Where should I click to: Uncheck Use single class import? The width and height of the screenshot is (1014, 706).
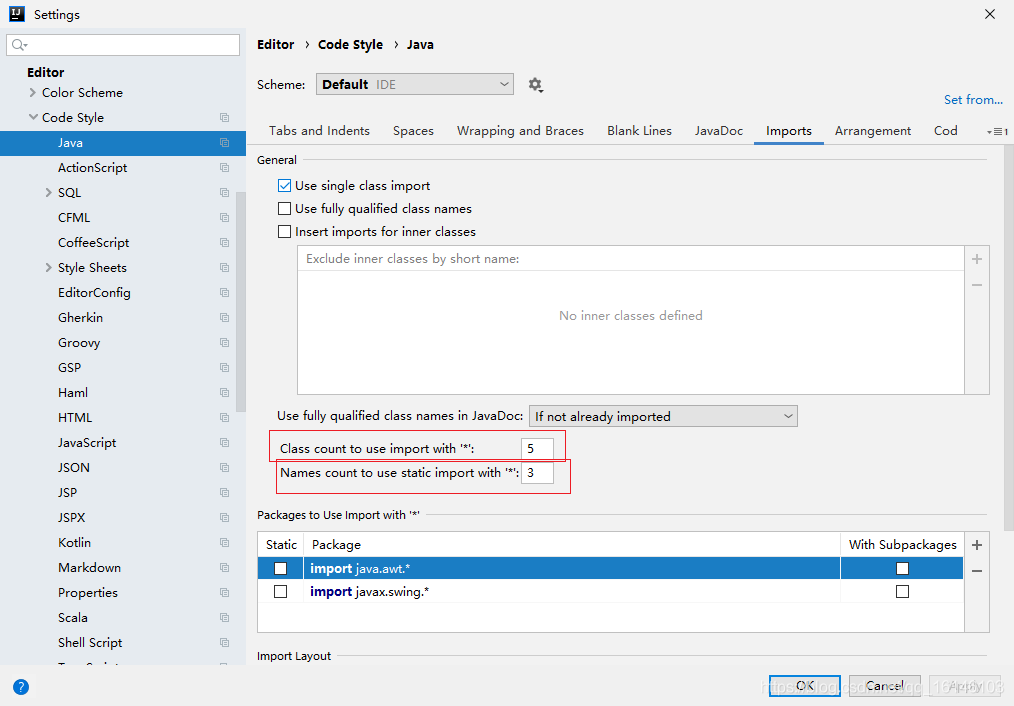pos(285,186)
